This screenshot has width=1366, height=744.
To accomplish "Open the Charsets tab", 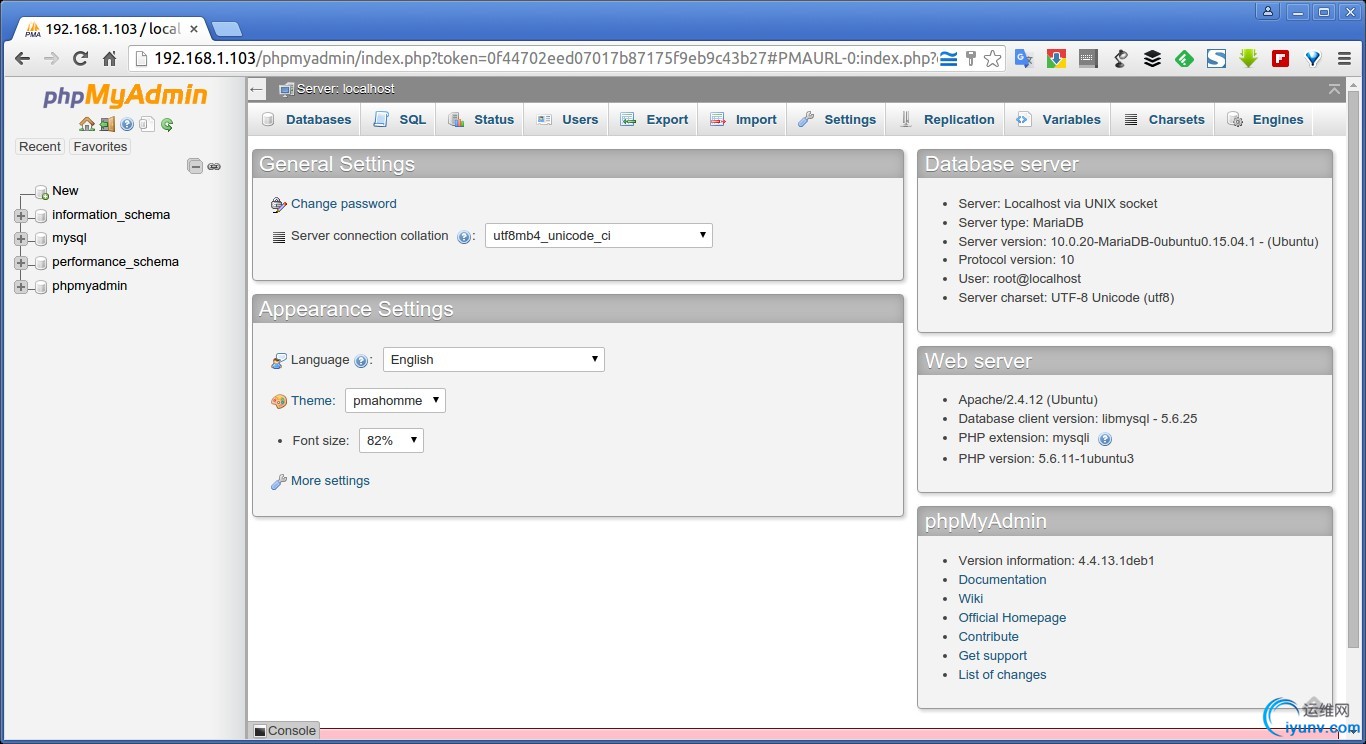I will (1164, 119).
